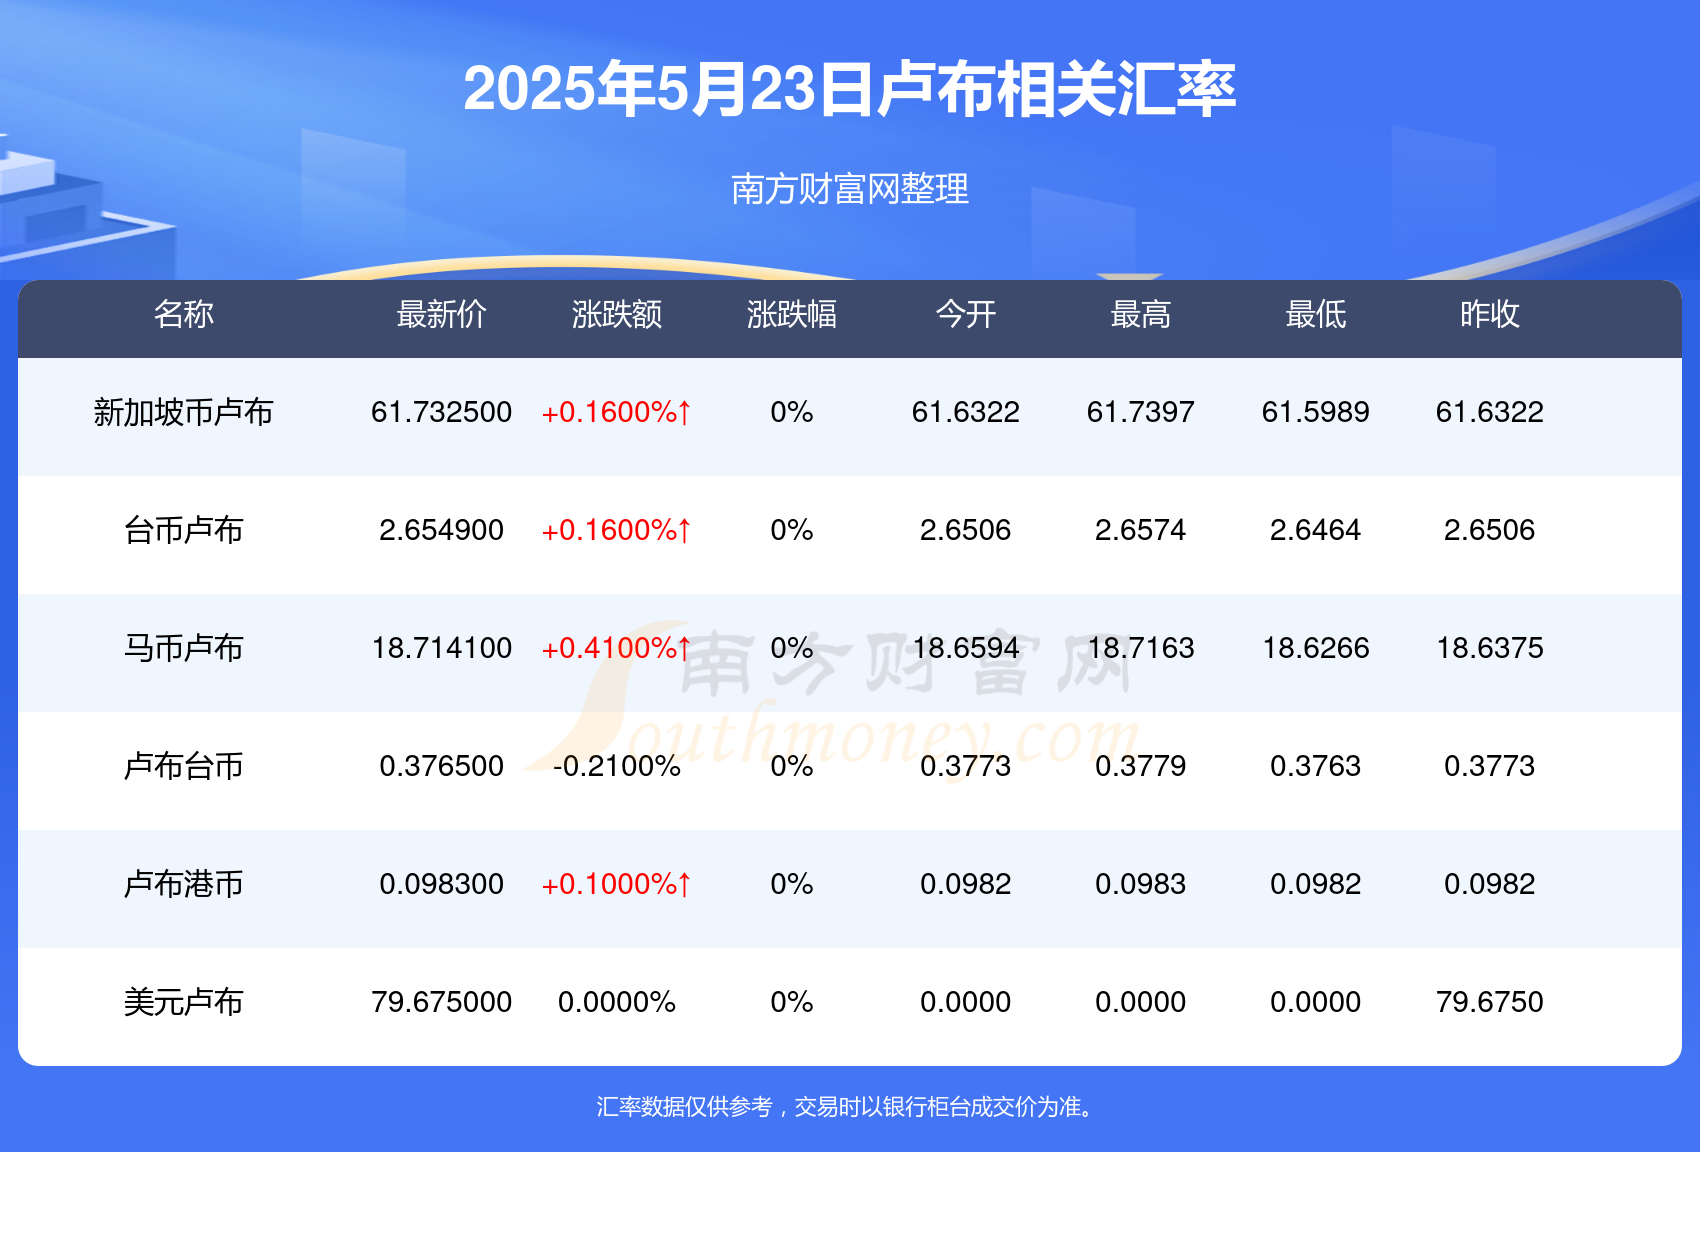Click 今开 value 0.3773 in 卢布台币 row
The width and height of the screenshot is (1700, 1240).
tap(966, 766)
